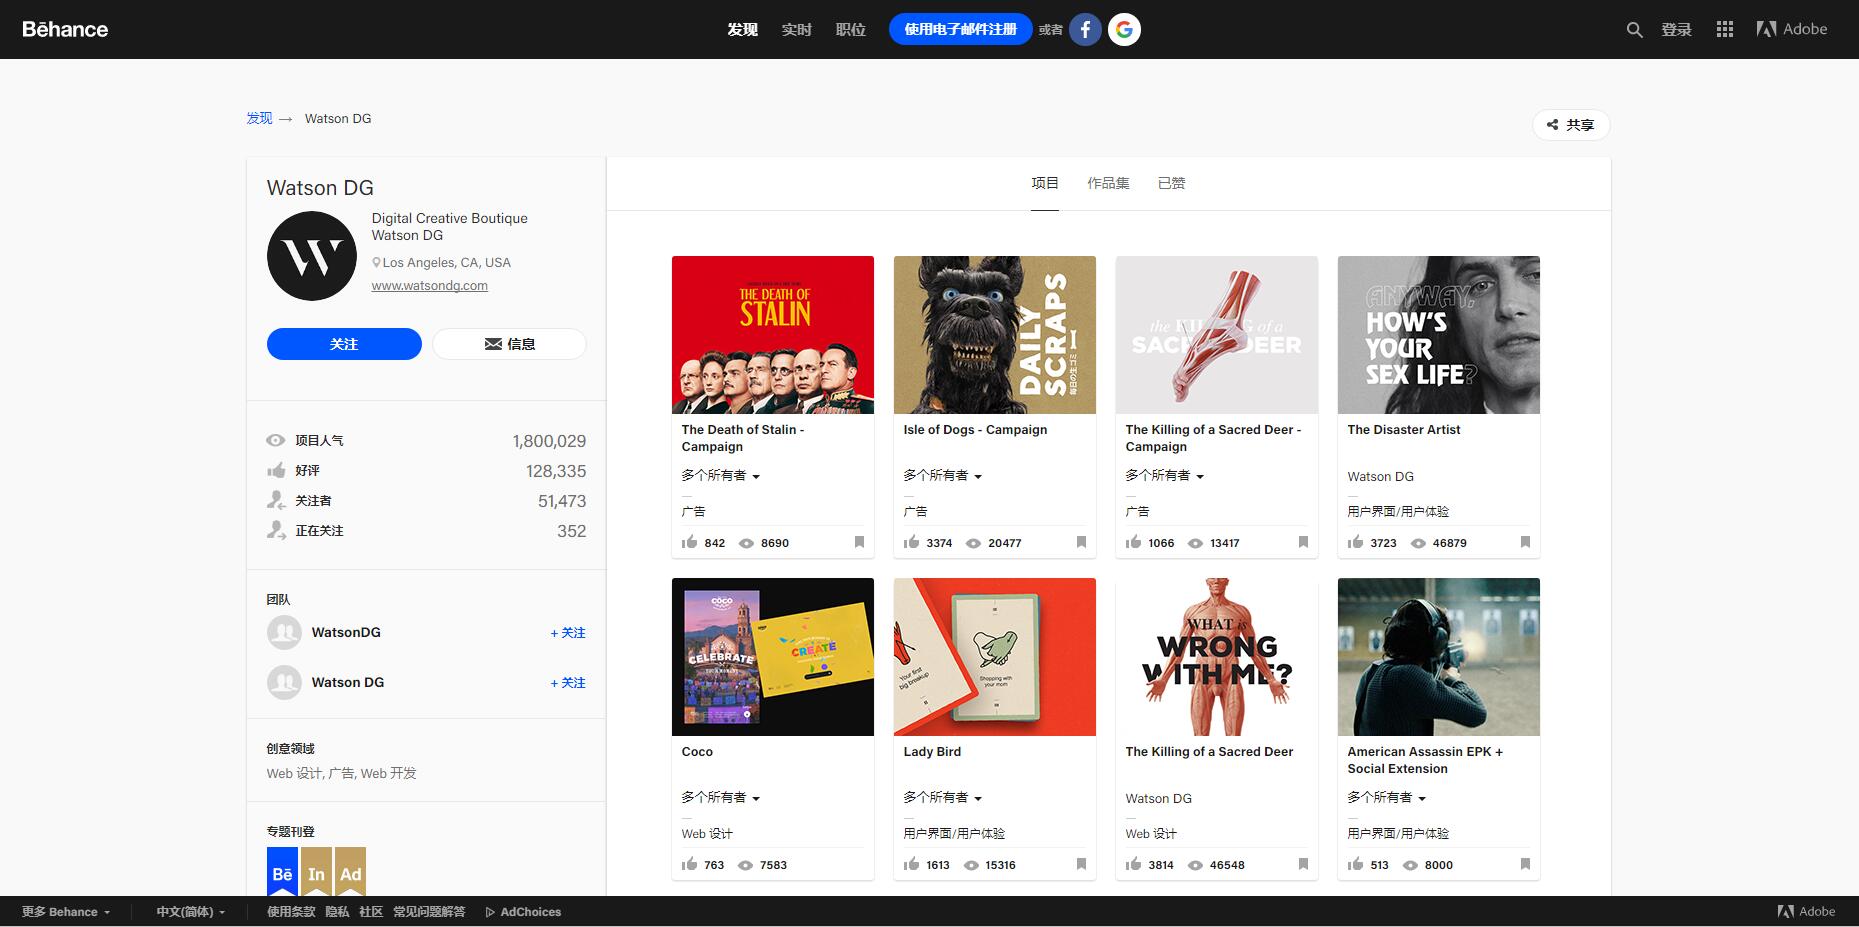Follow the Watson DG team
1859x927 pixels.
[568, 683]
